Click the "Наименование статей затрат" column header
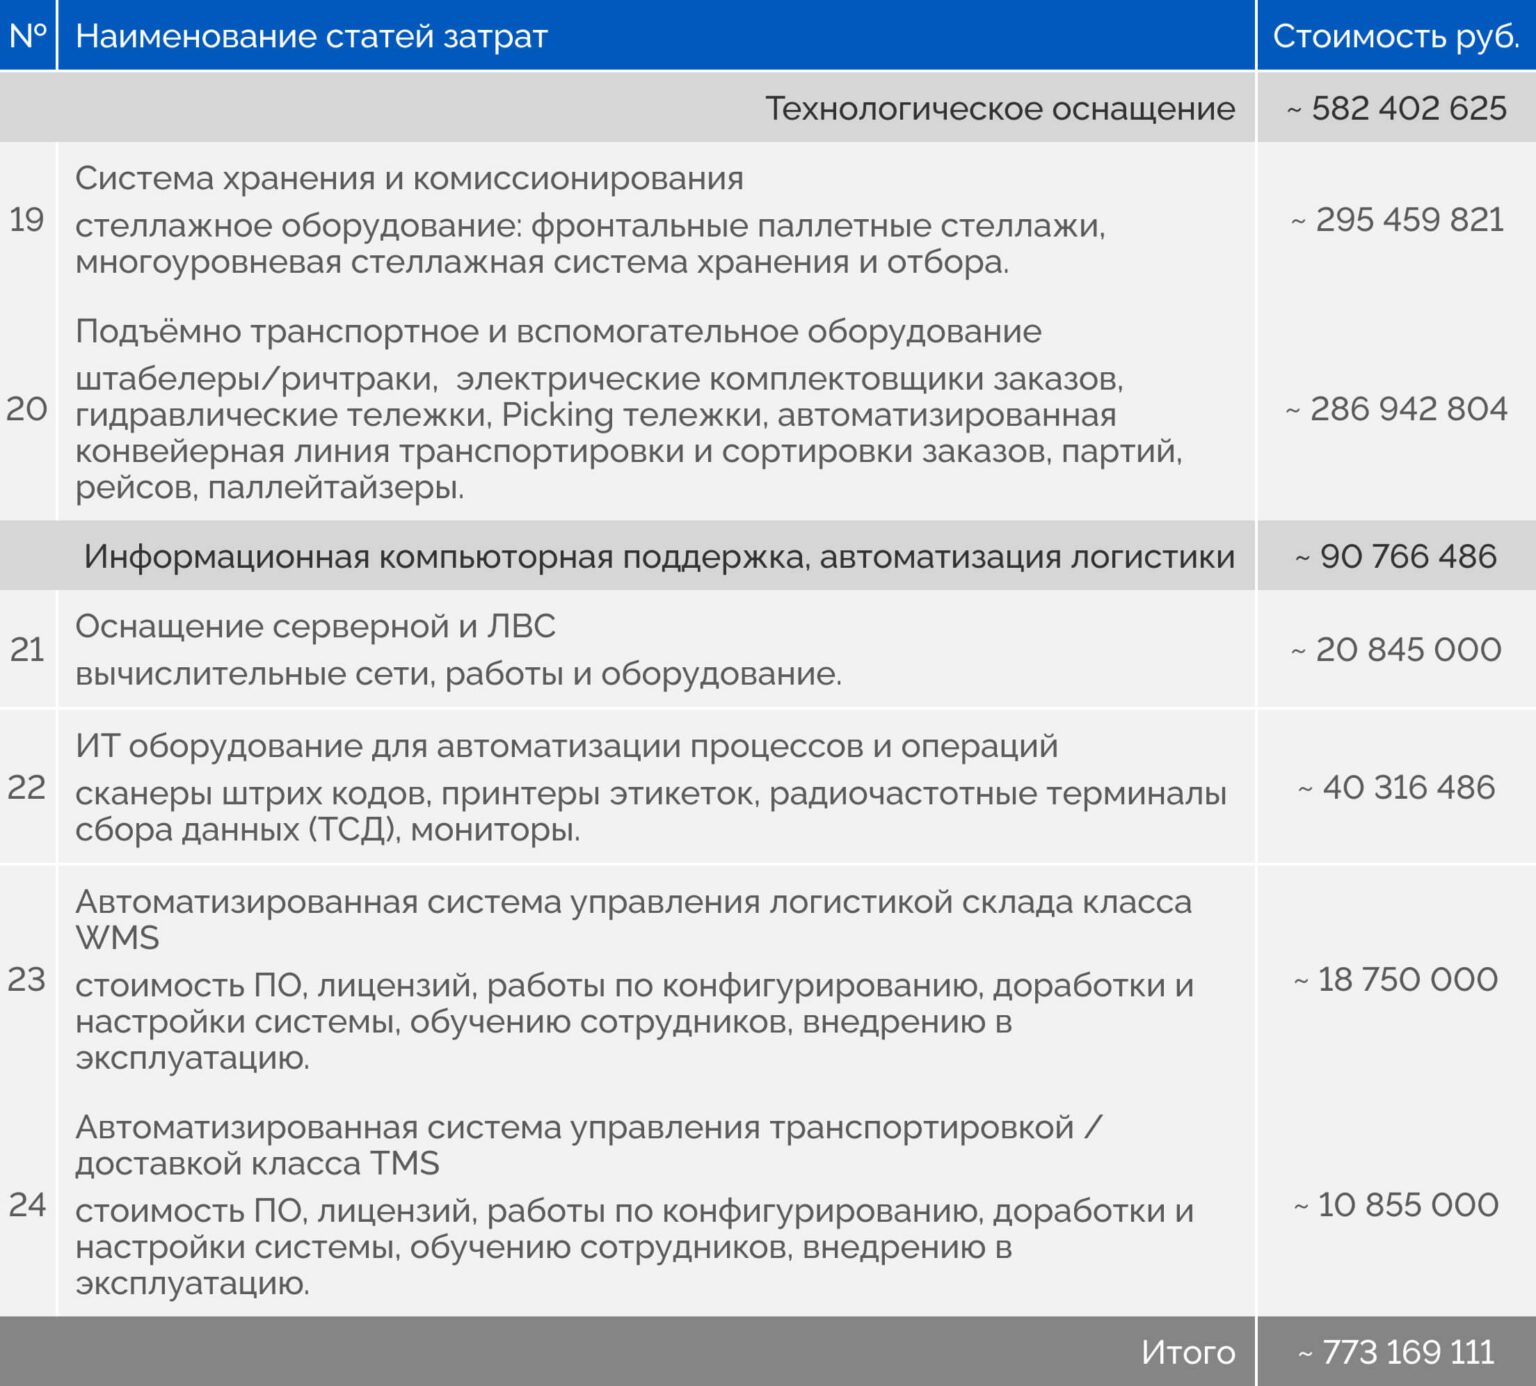Image resolution: width=1536 pixels, height=1386 pixels. tap(311, 36)
